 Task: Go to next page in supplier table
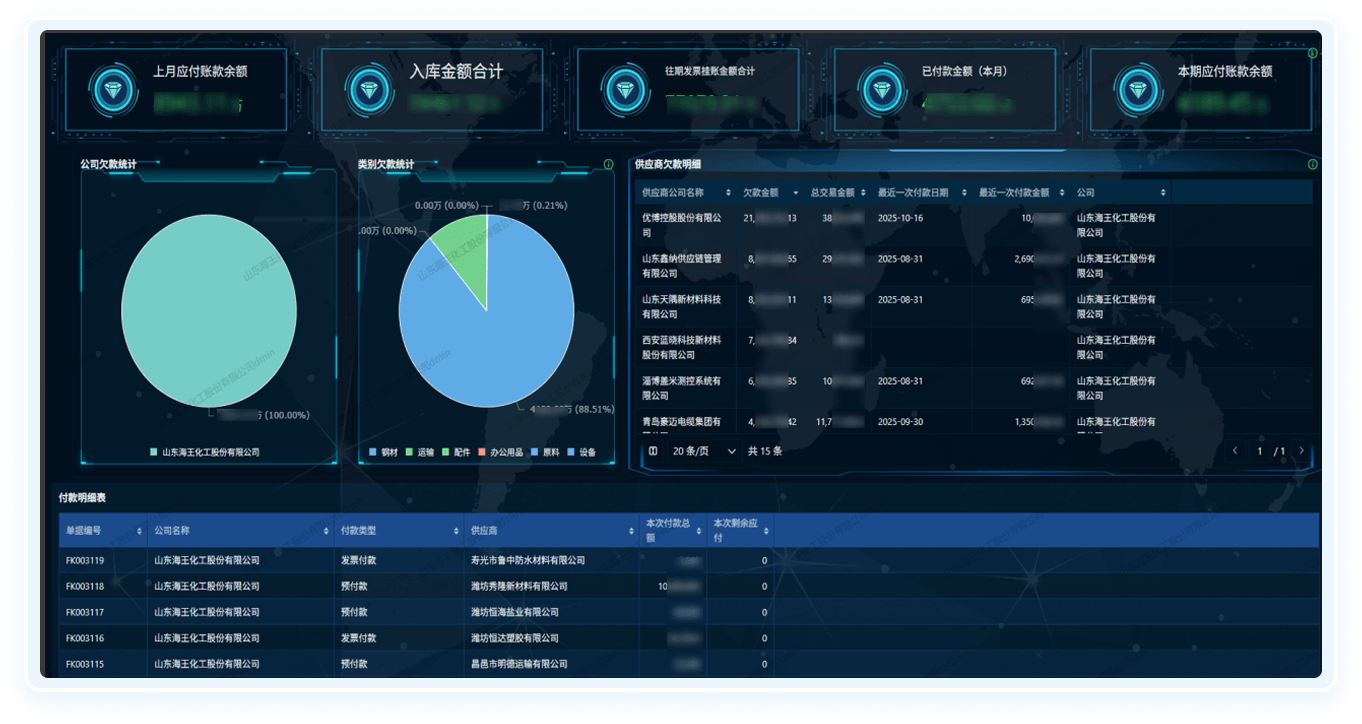click(1301, 451)
